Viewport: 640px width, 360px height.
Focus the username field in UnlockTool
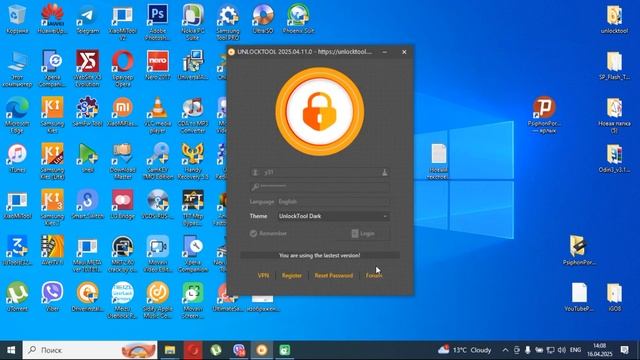[x=320, y=172]
